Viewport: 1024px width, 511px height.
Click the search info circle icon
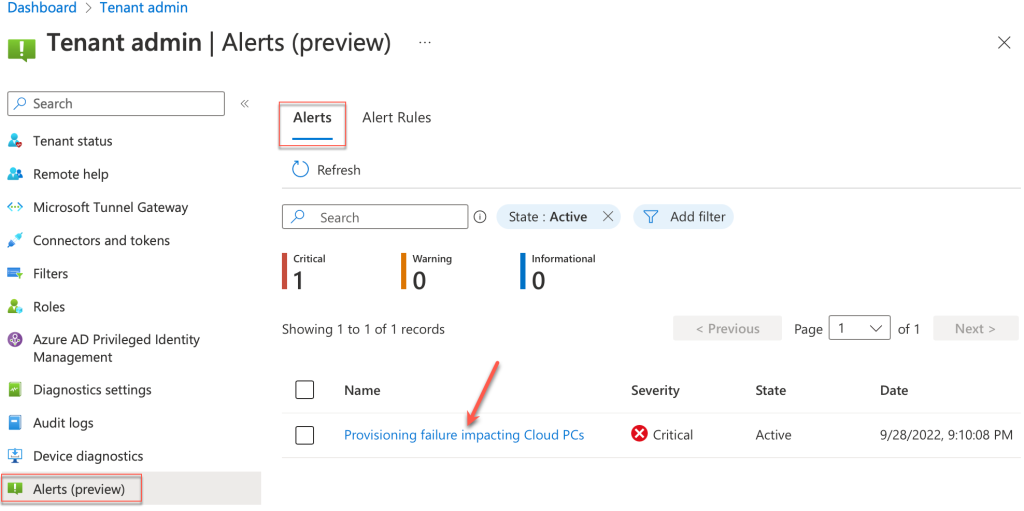coord(480,217)
